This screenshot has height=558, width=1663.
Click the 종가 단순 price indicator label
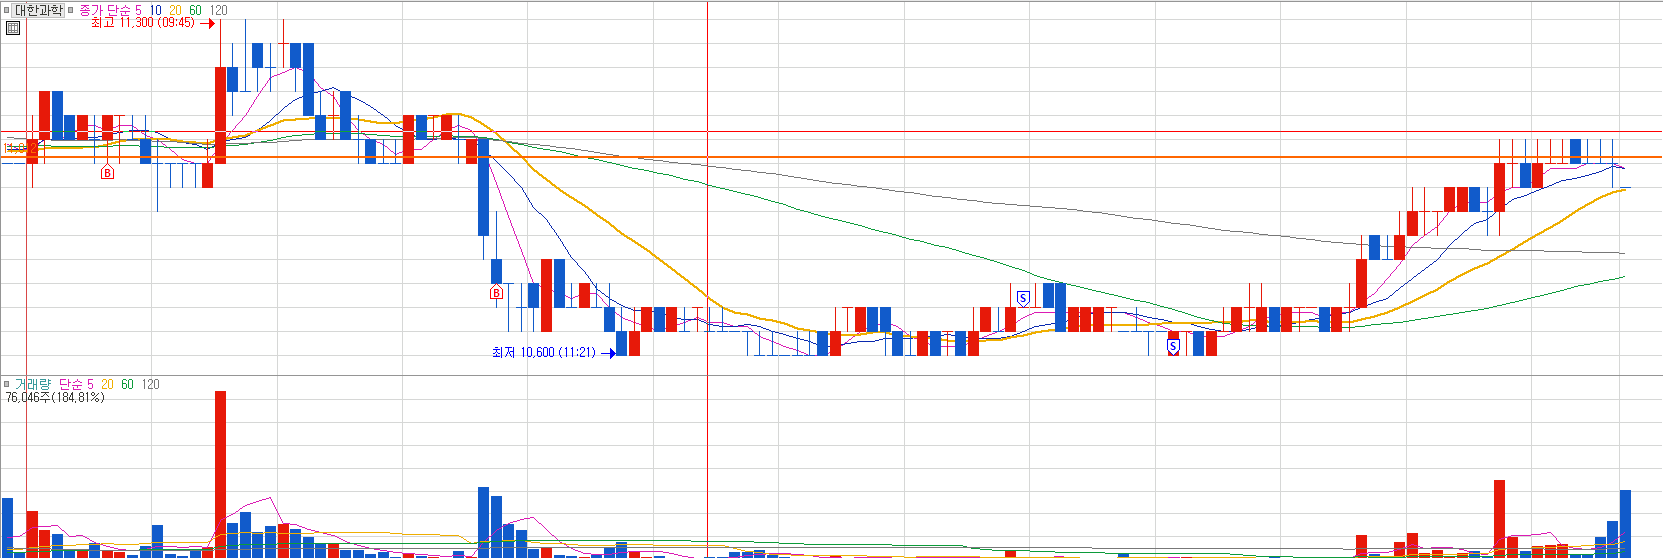(x=105, y=10)
